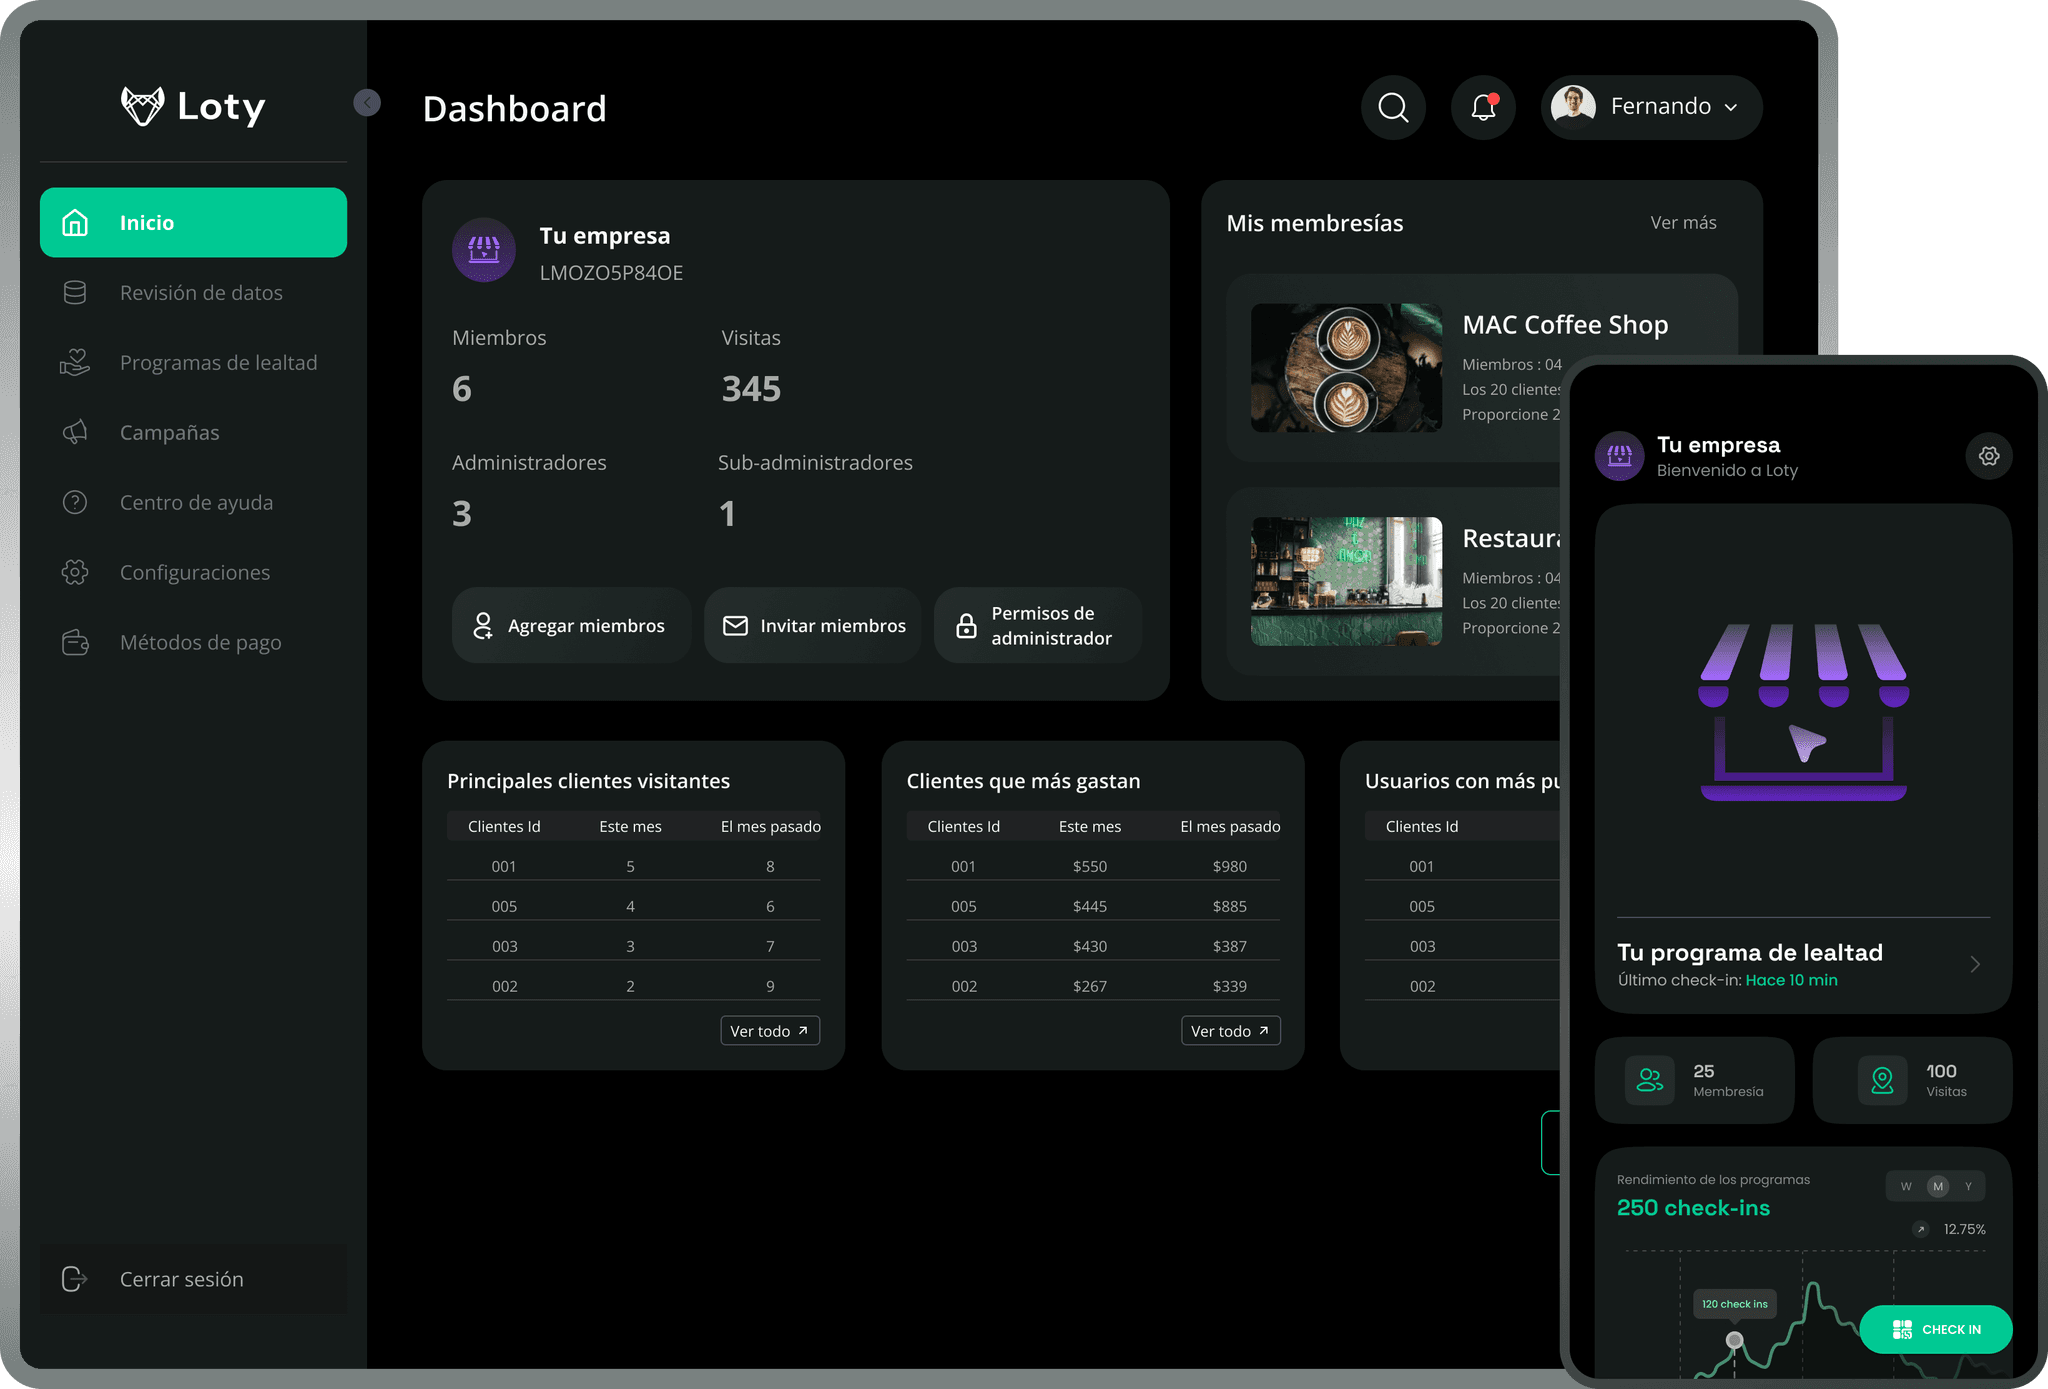Click Ver más in Mis membresías
The image size is (2048, 1389).
tap(1683, 223)
